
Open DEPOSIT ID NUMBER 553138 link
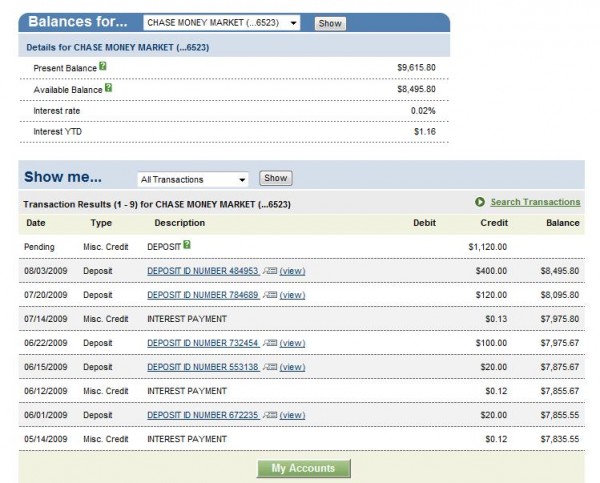203,367
